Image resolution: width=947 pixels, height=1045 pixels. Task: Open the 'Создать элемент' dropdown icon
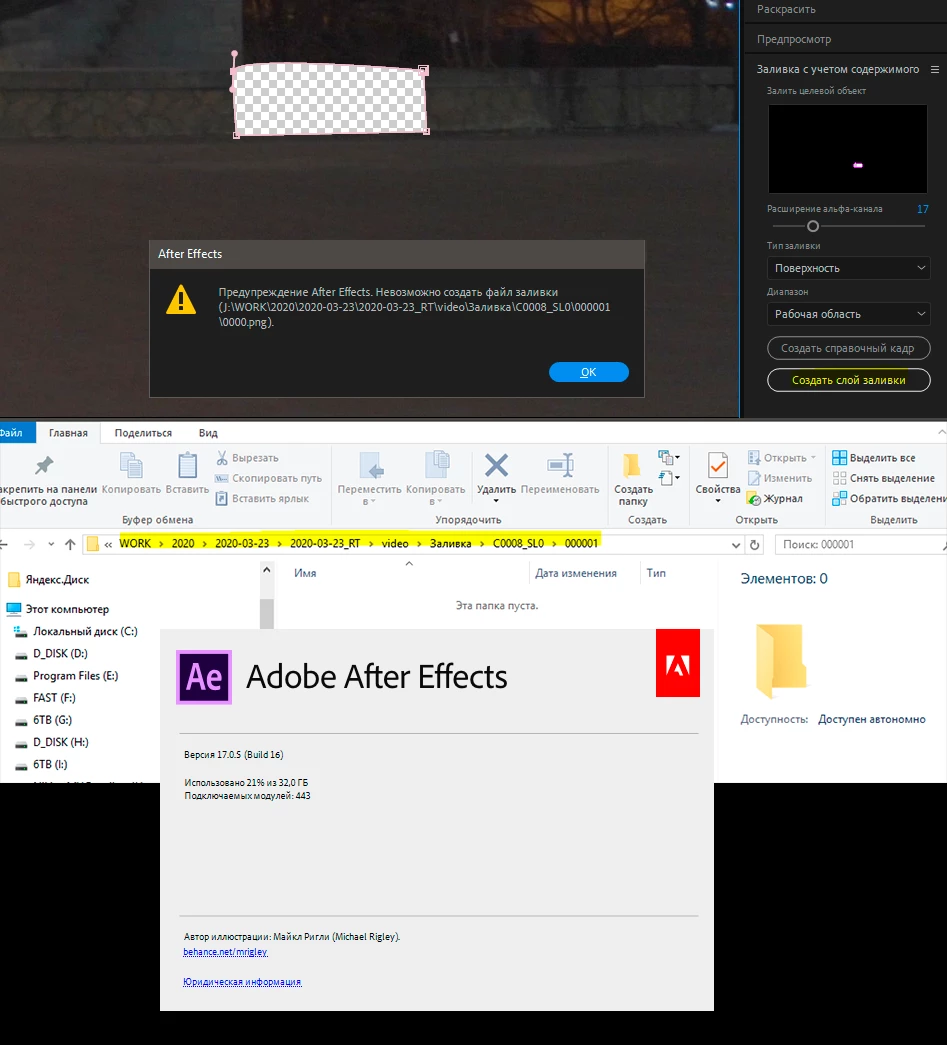(x=668, y=457)
